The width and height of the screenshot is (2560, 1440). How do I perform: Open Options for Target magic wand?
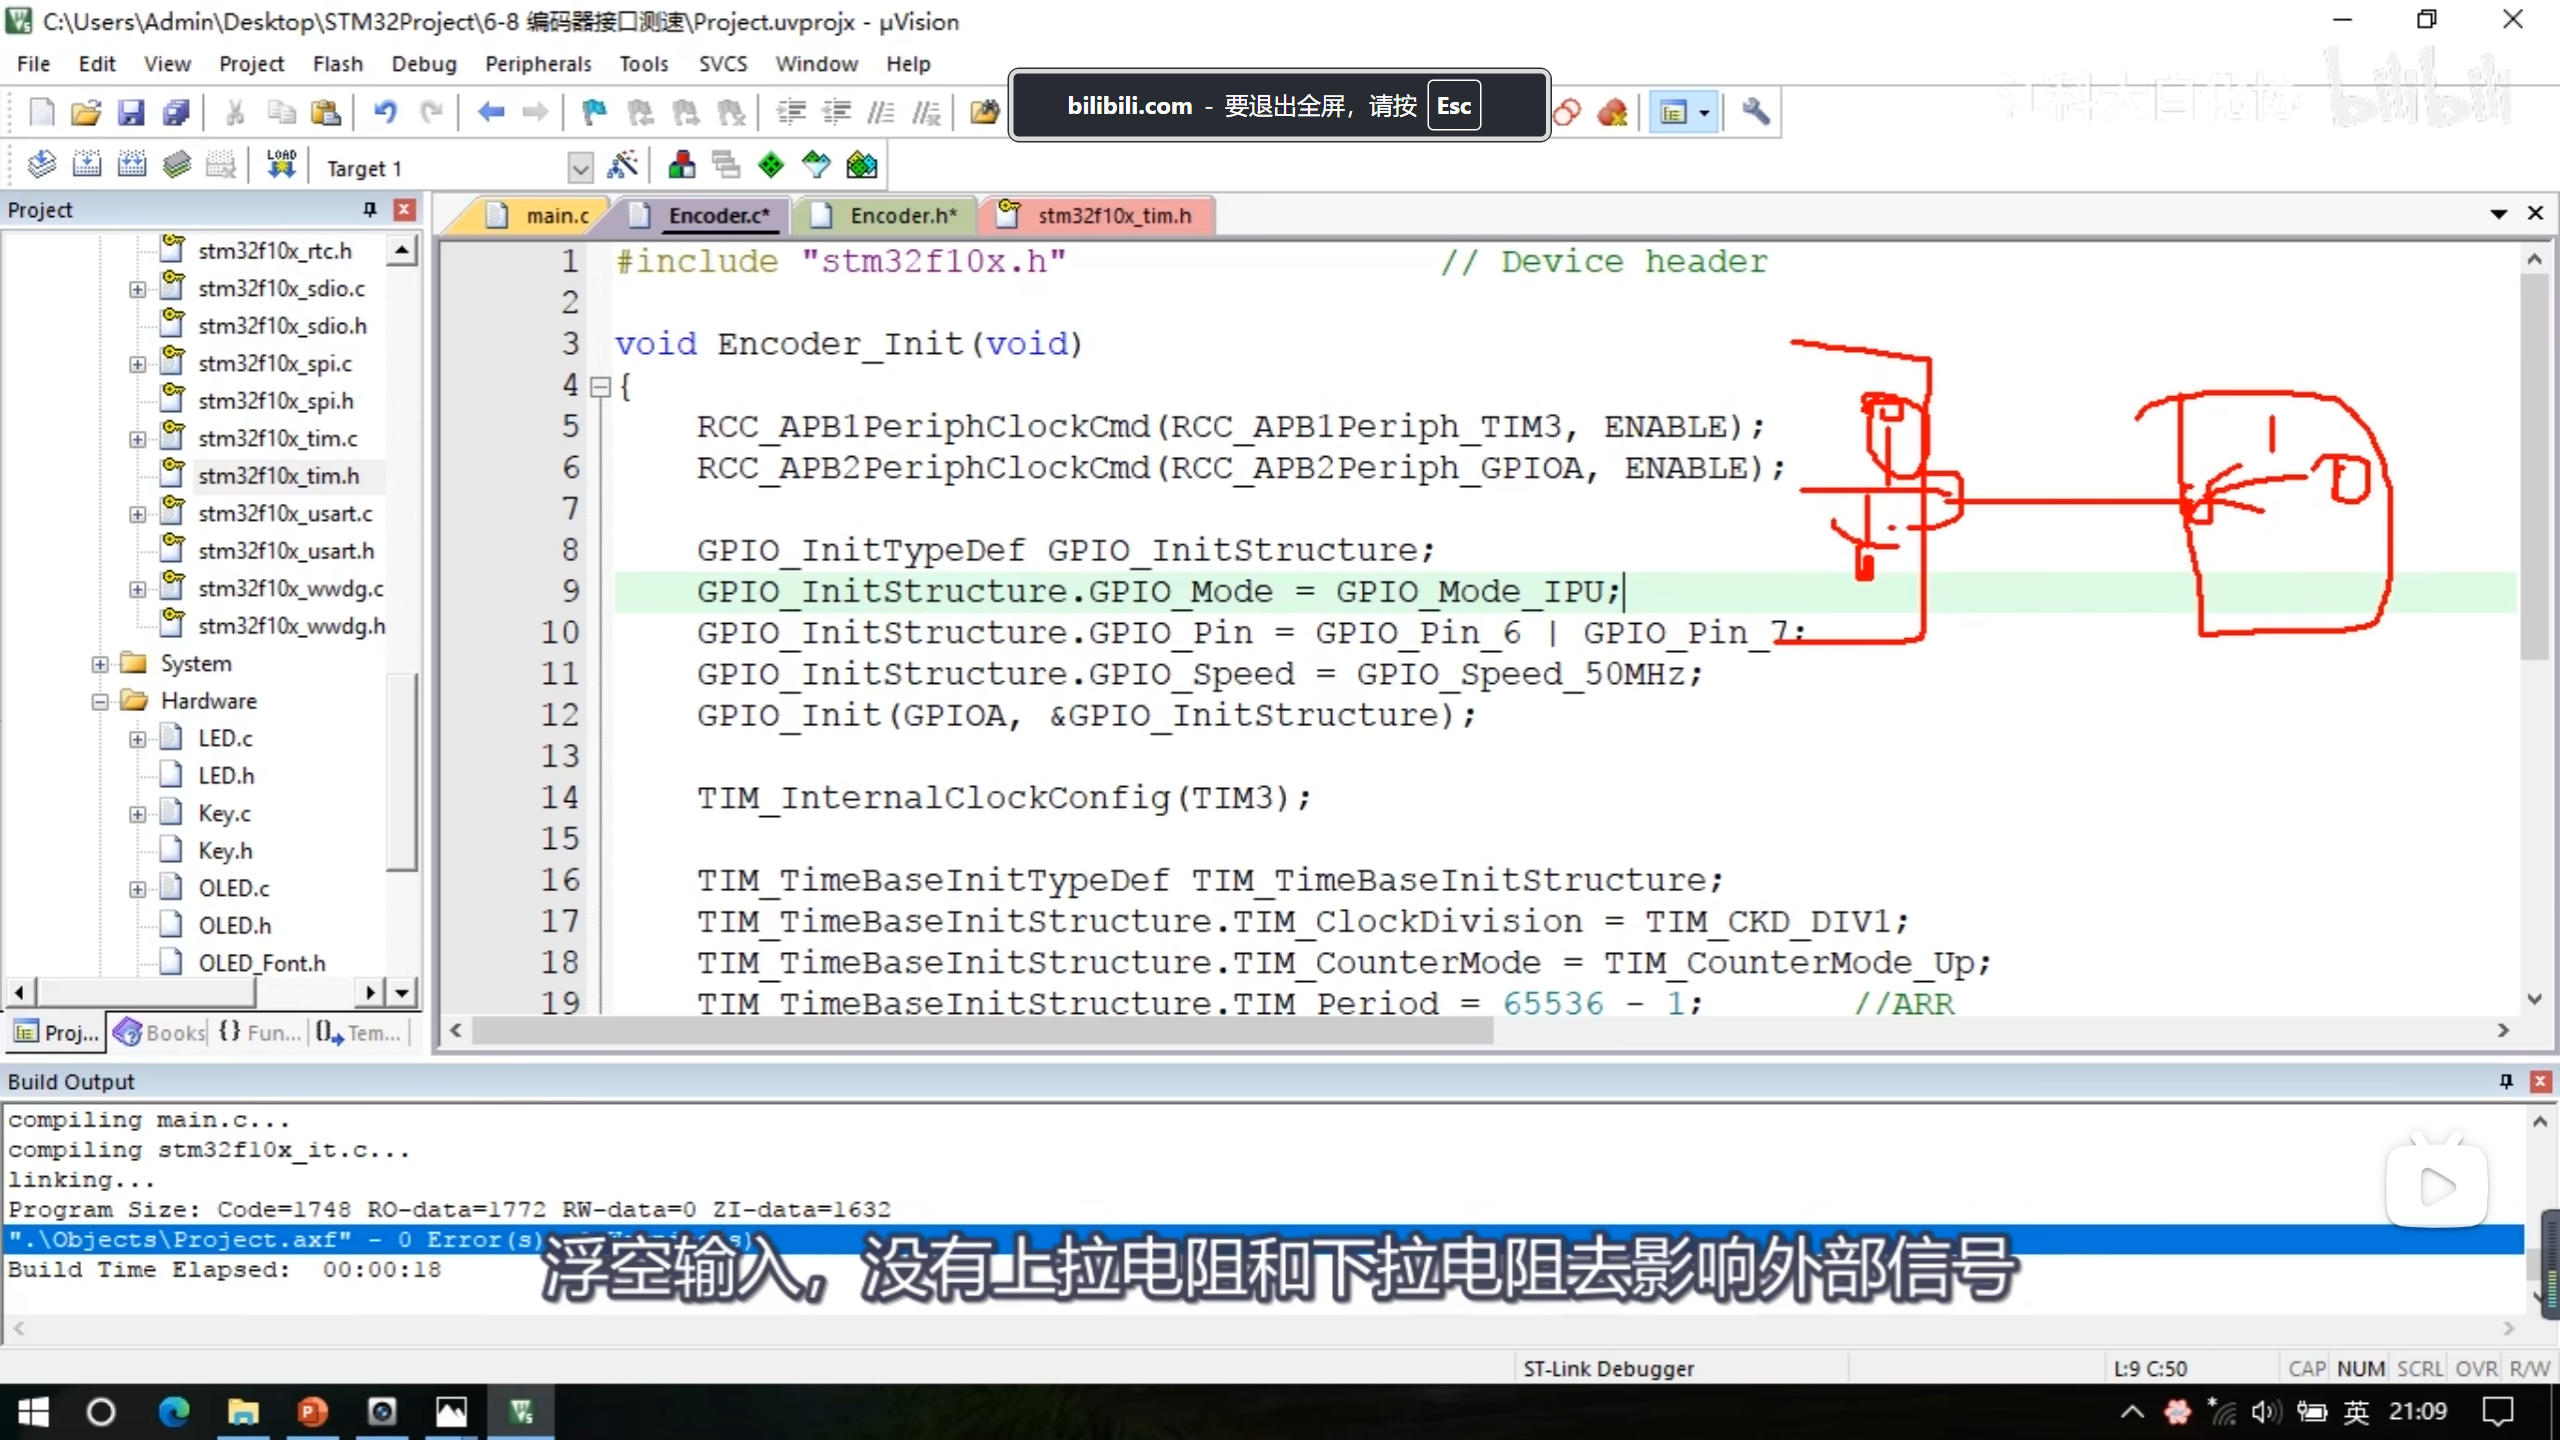click(x=622, y=165)
